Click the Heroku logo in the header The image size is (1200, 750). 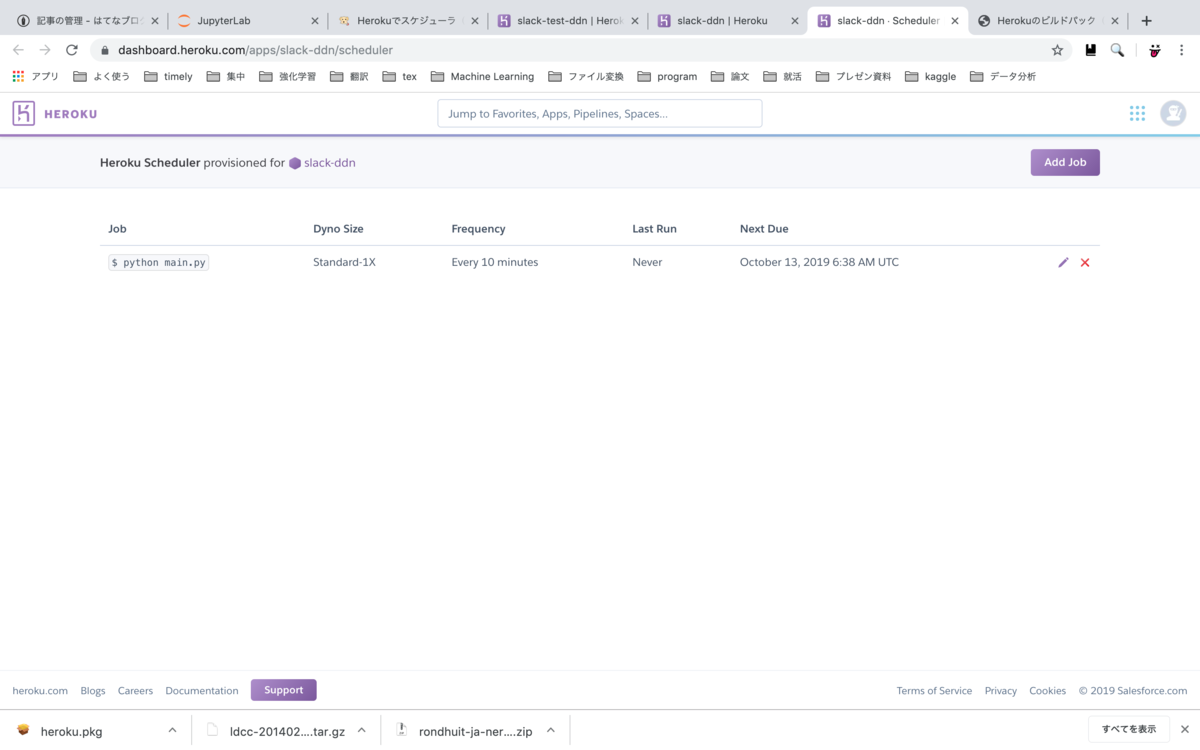point(55,114)
